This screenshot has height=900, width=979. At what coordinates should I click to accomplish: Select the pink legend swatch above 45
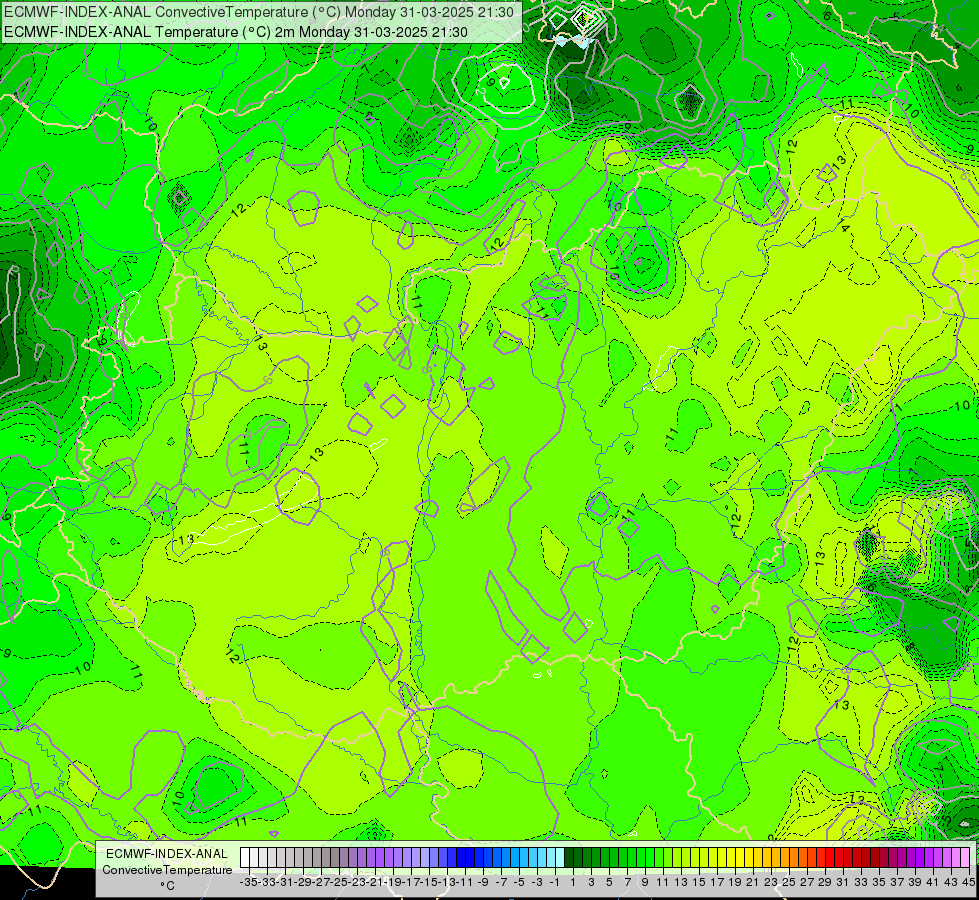[x=965, y=858]
